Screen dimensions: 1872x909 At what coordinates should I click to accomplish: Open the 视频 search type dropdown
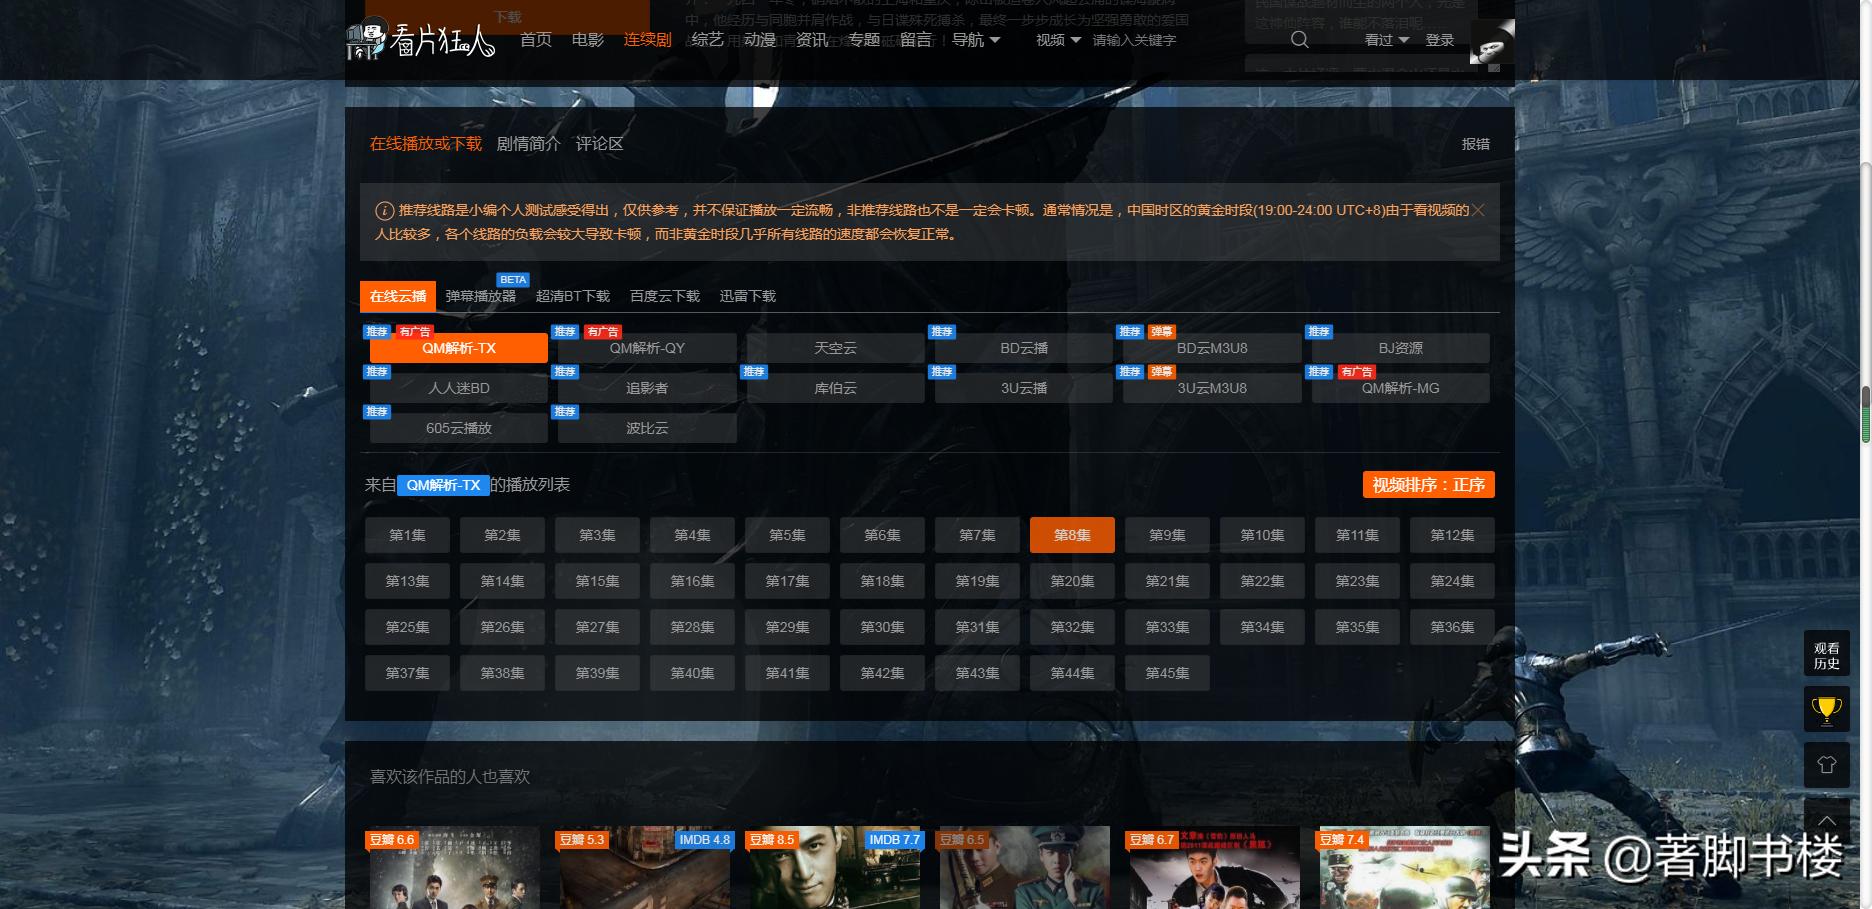click(1058, 40)
